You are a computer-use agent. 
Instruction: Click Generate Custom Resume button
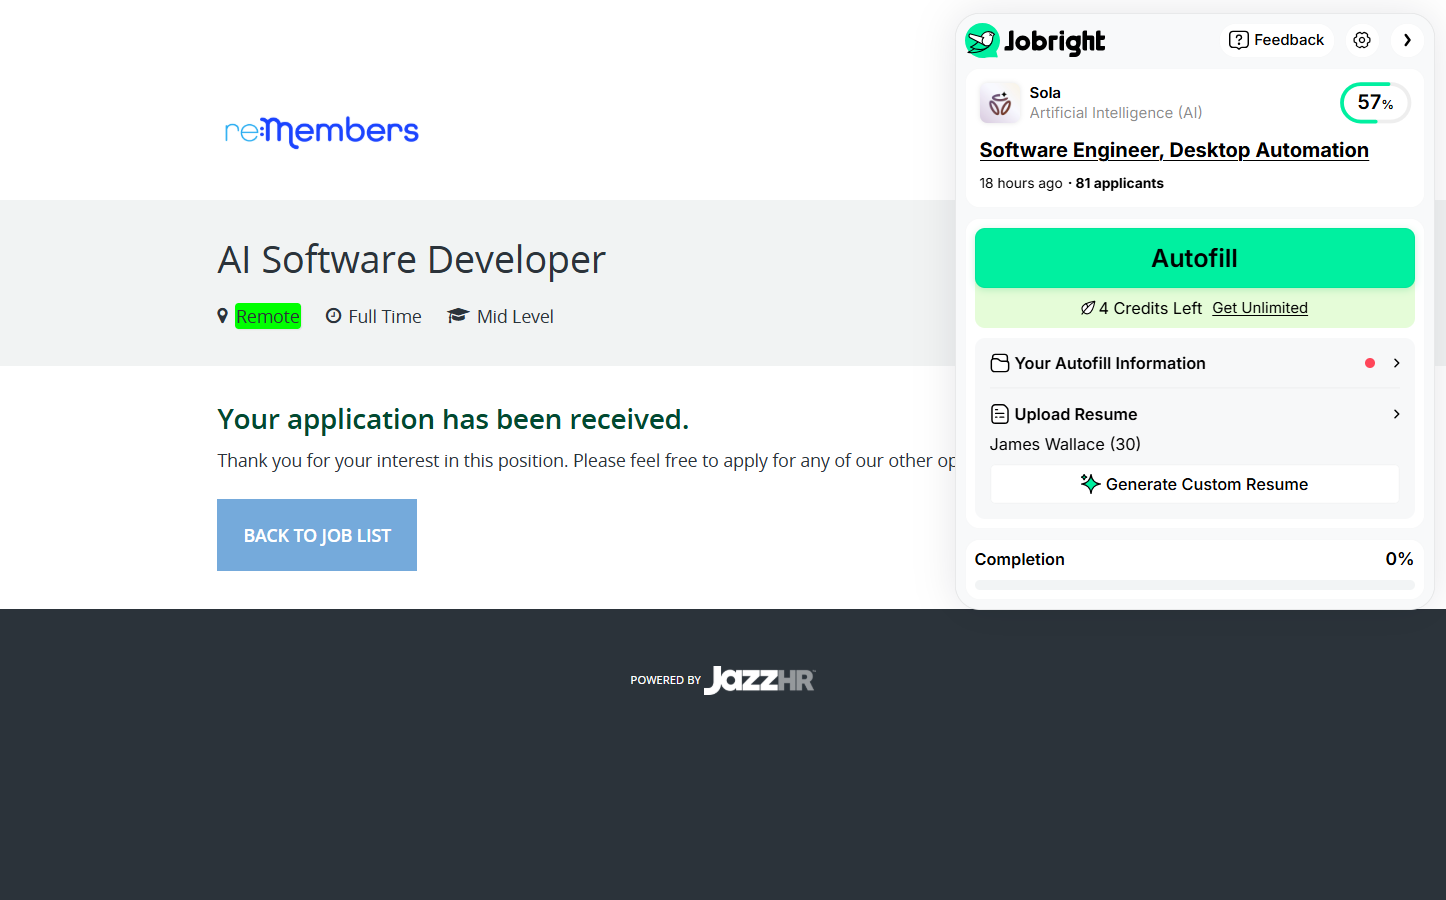(x=1194, y=484)
